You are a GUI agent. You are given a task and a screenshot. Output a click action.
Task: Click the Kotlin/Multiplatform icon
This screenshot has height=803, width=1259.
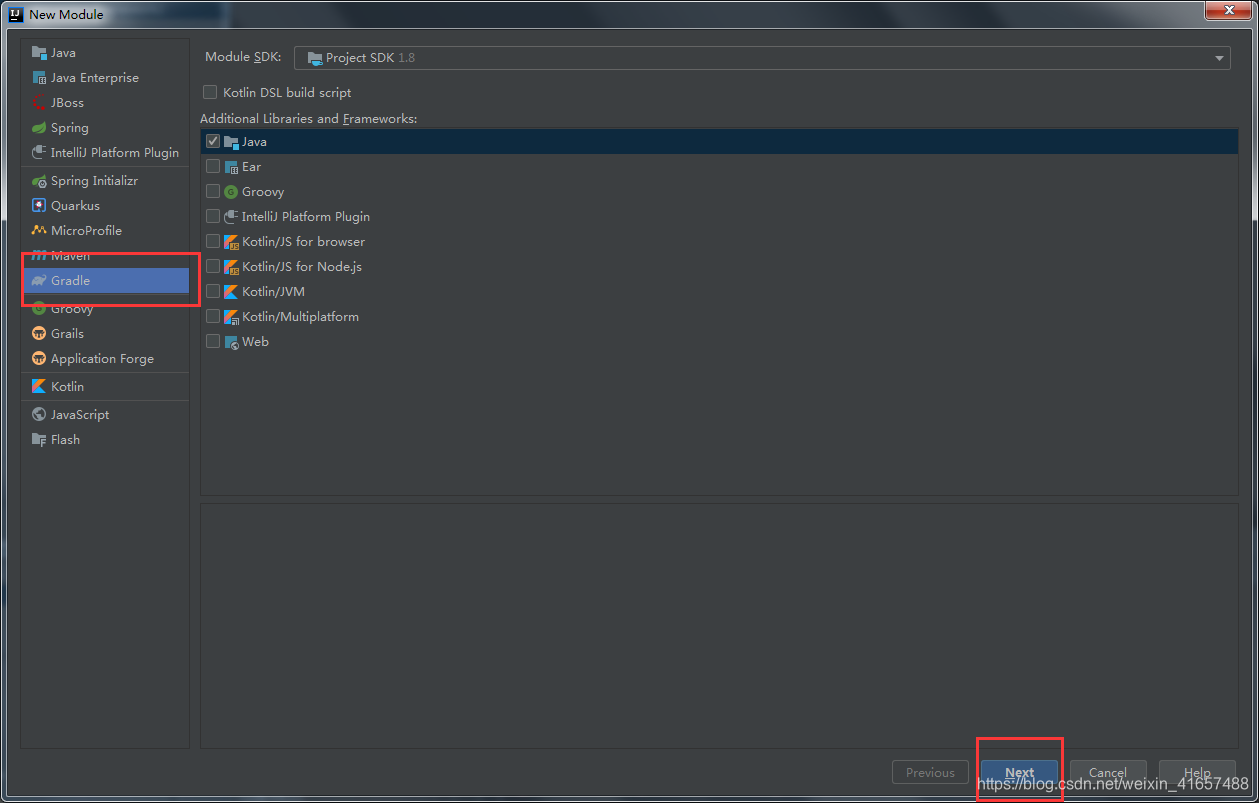click(x=231, y=317)
